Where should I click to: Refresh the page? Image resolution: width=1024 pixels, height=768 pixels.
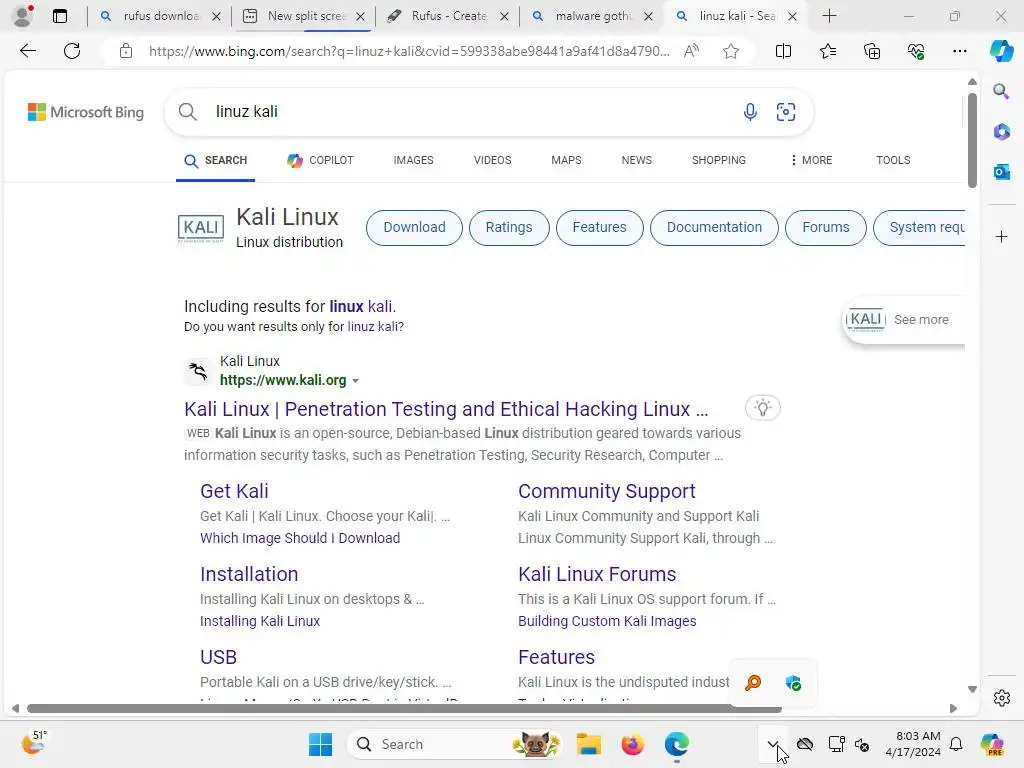(x=72, y=51)
